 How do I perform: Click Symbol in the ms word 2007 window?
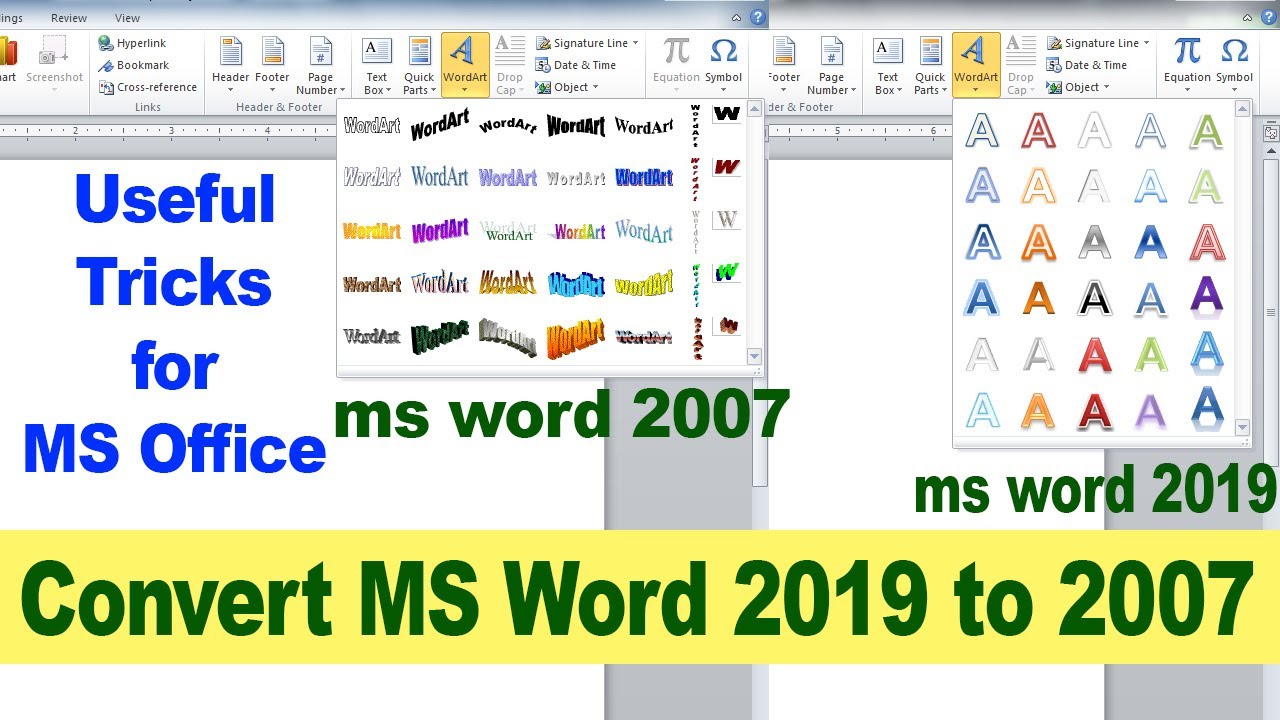pos(723,65)
